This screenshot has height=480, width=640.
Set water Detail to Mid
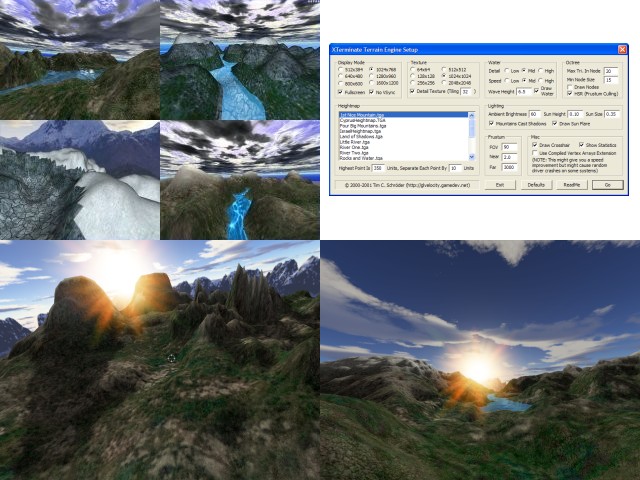point(524,71)
